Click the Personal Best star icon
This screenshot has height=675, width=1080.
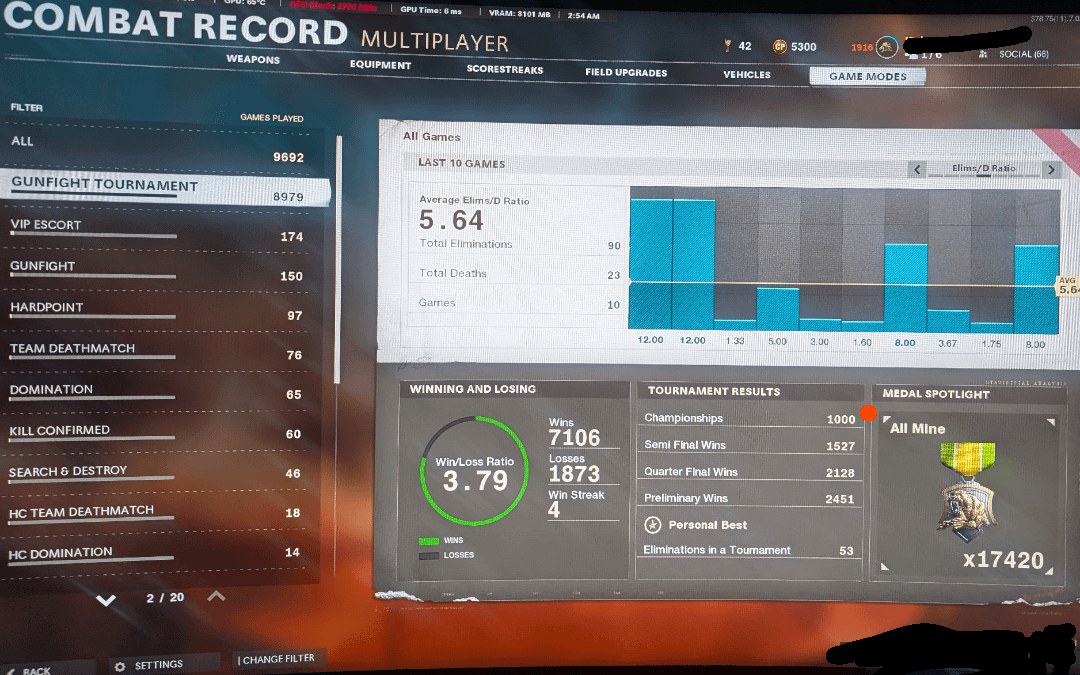(x=653, y=524)
